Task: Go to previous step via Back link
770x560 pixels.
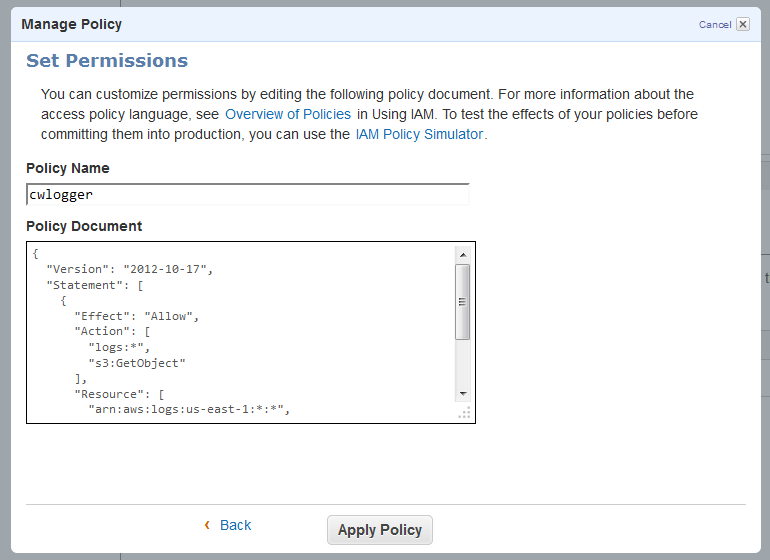Action: click(235, 525)
